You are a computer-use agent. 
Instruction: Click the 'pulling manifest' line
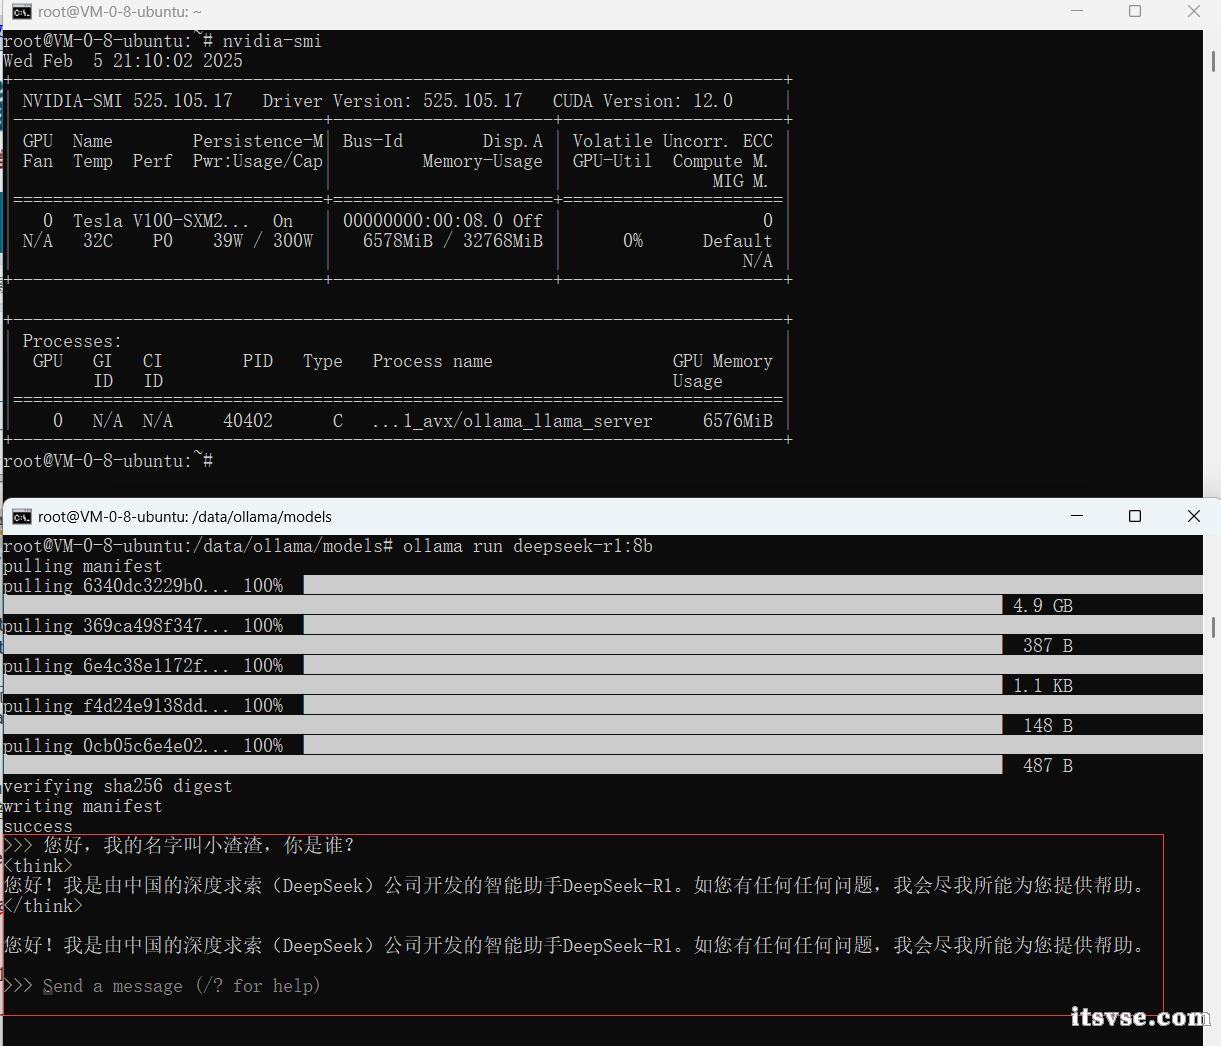click(x=82, y=566)
